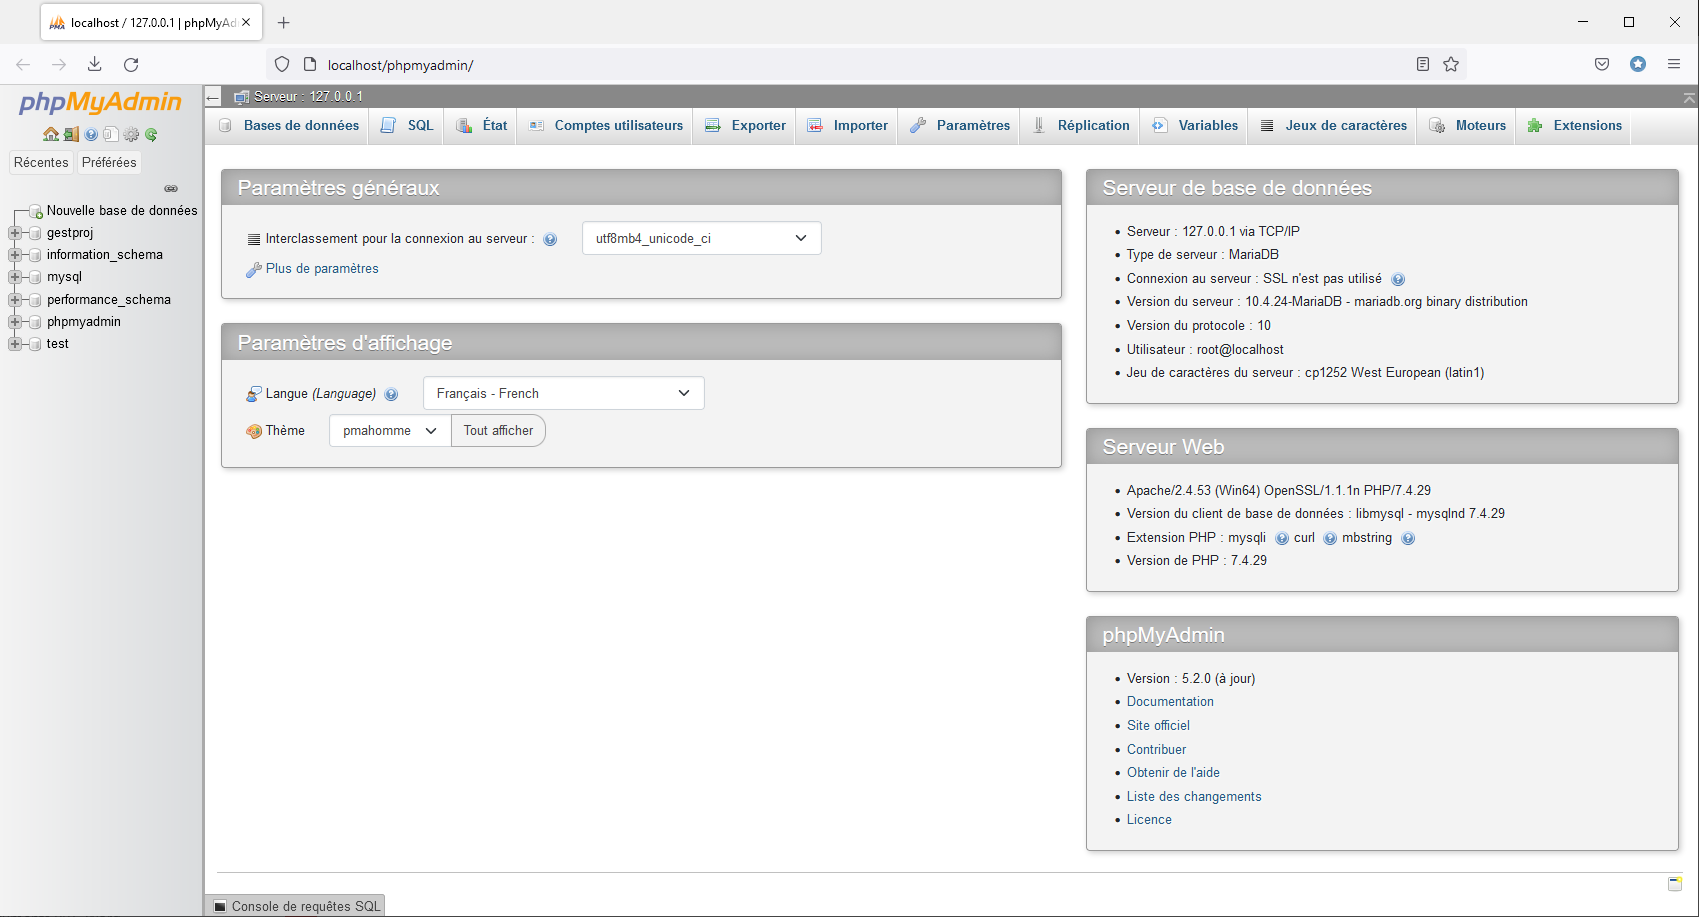Click the Tout afficher theme button
Screen dimensions: 1699x917
point(498,431)
